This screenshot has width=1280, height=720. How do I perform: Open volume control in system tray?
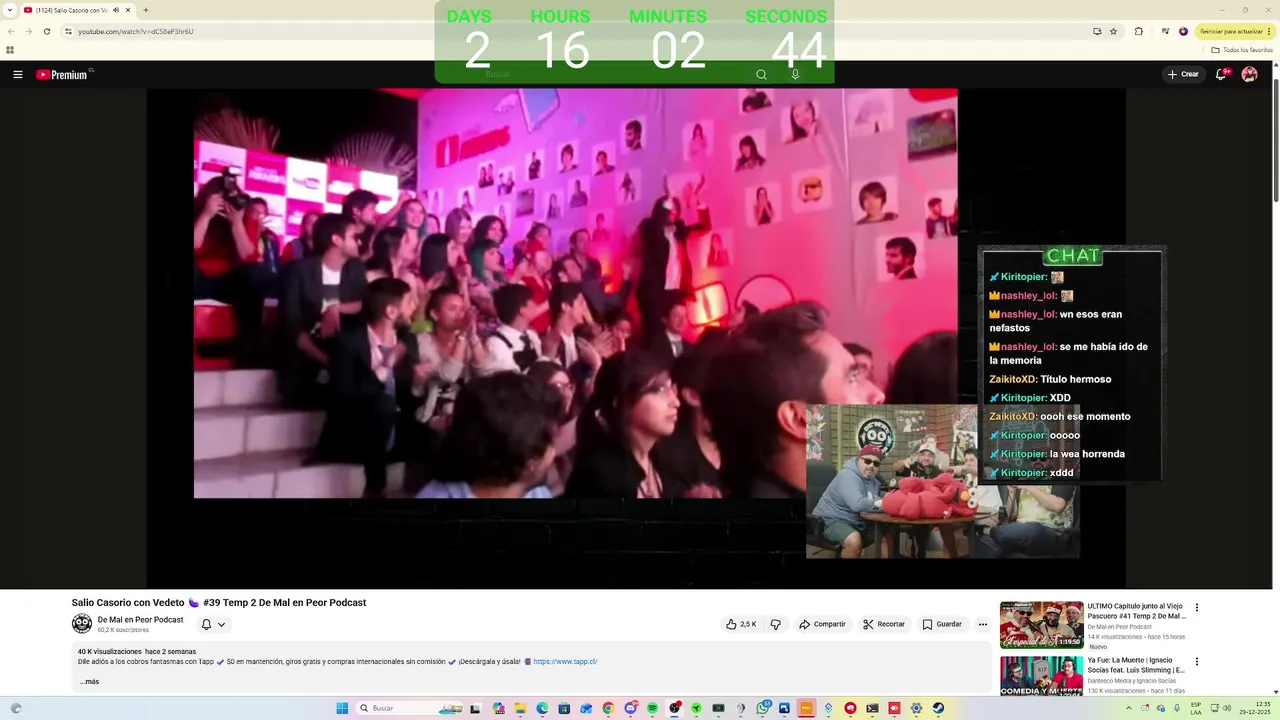point(1228,708)
